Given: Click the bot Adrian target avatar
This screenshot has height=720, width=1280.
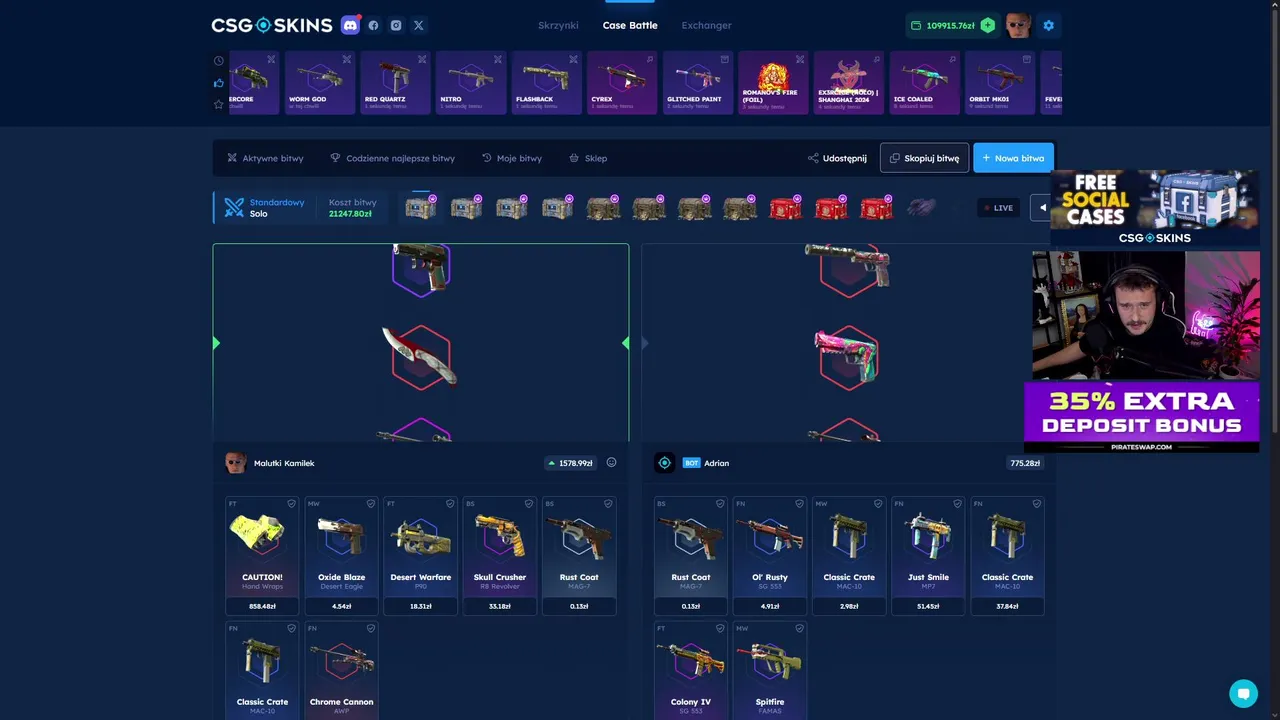Looking at the screenshot, I should (664, 463).
